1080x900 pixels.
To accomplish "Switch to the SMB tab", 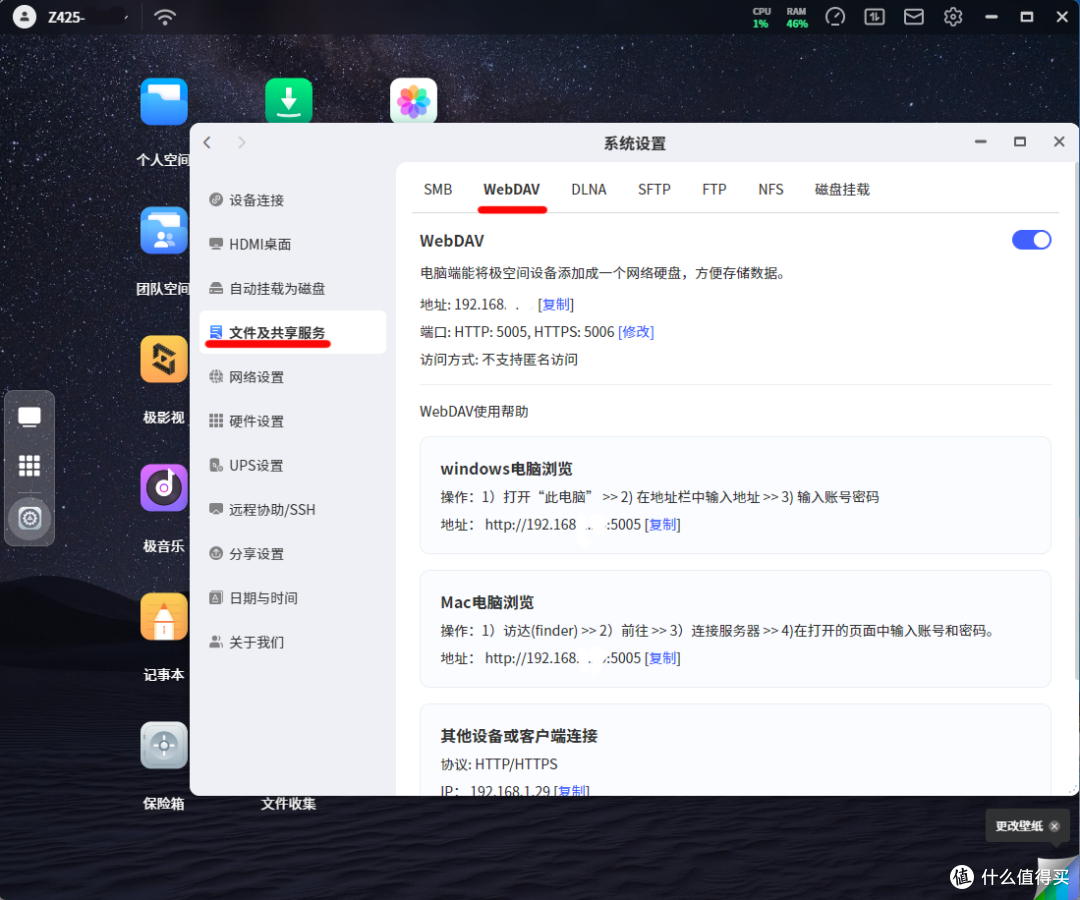I will [x=438, y=189].
